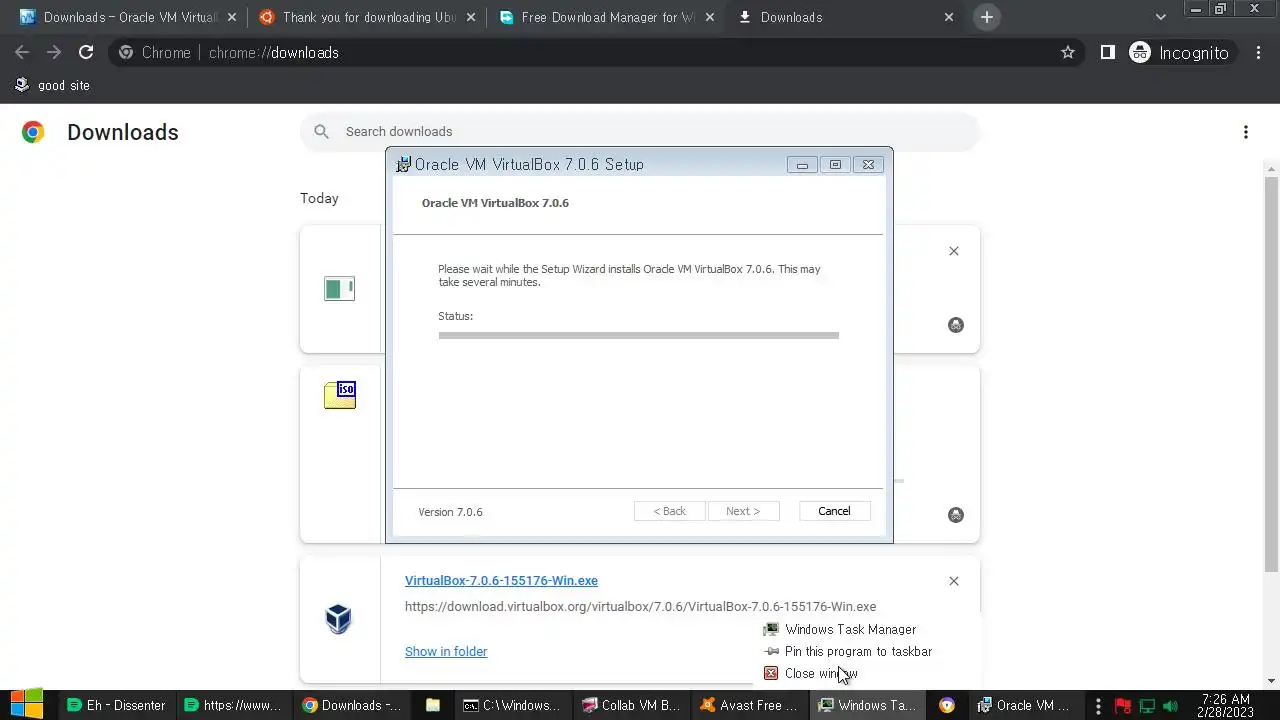Open the good site bookmark

(52, 85)
